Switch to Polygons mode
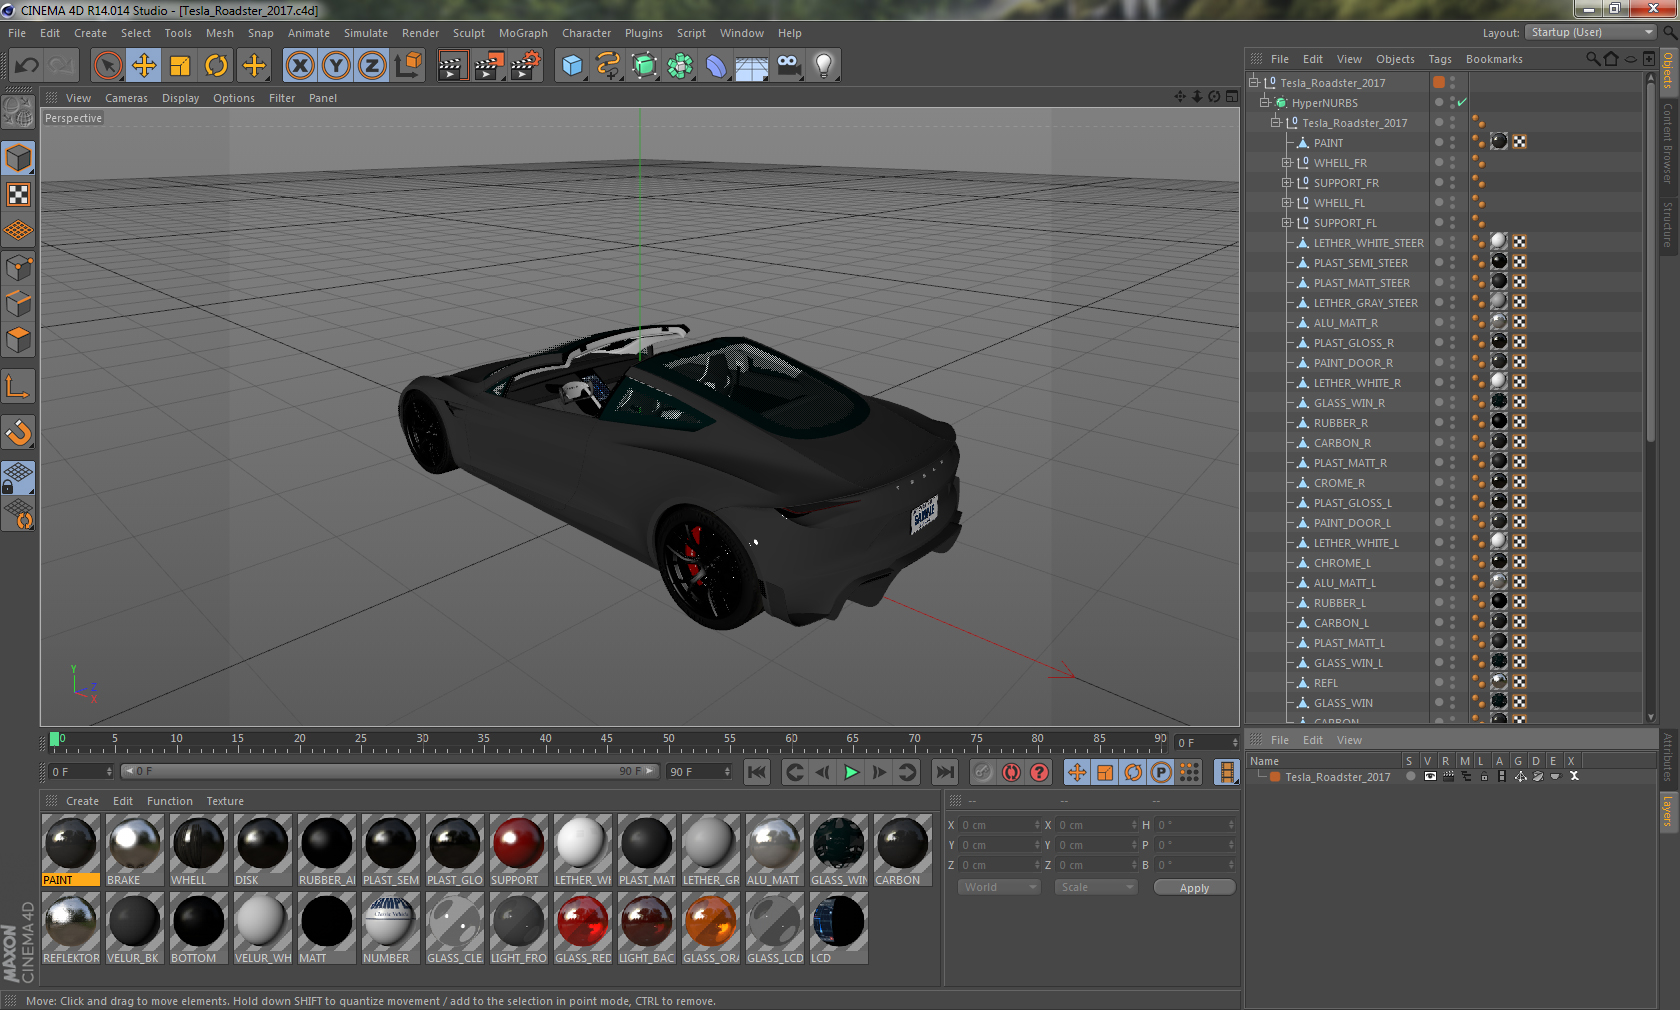1680x1010 pixels. pos(18,340)
